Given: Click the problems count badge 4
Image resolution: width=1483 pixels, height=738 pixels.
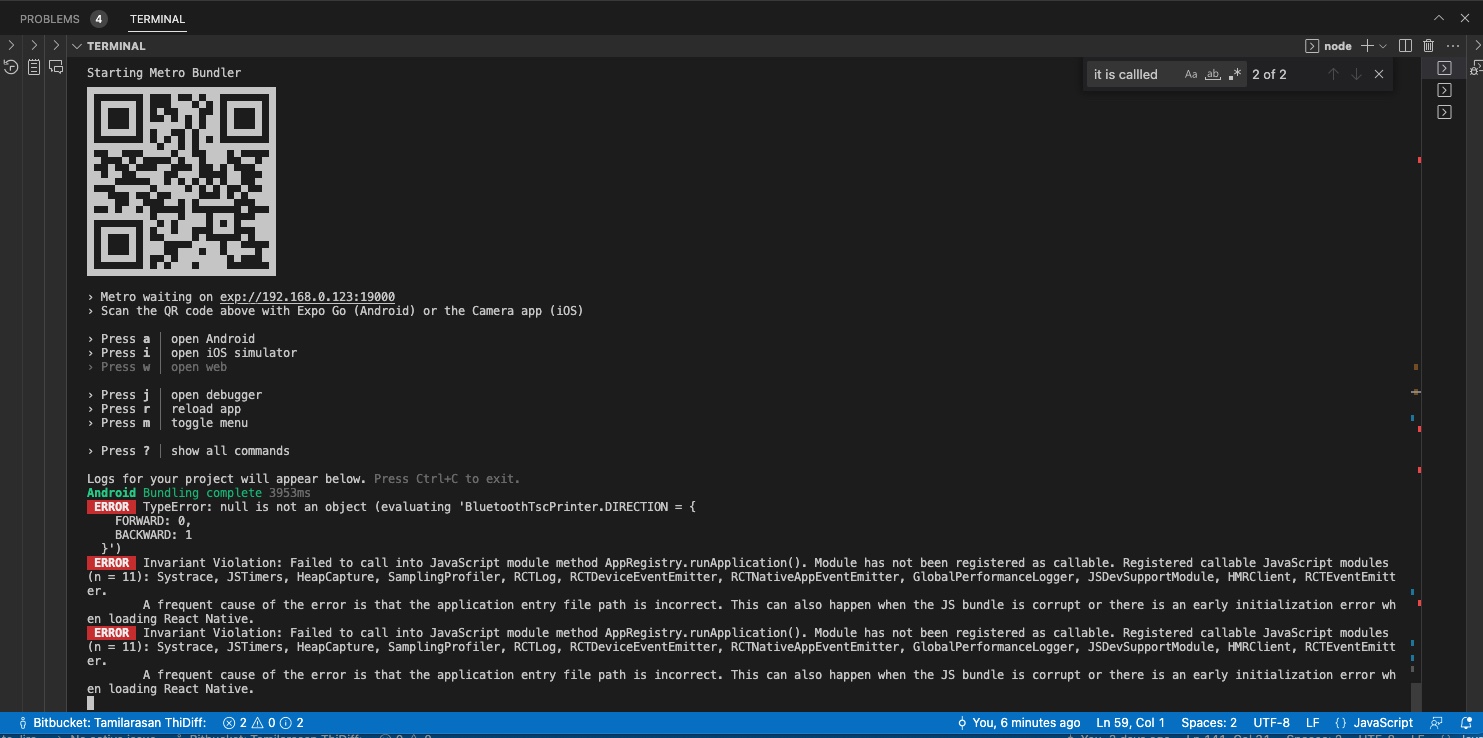Looking at the screenshot, I should tap(98, 19).
